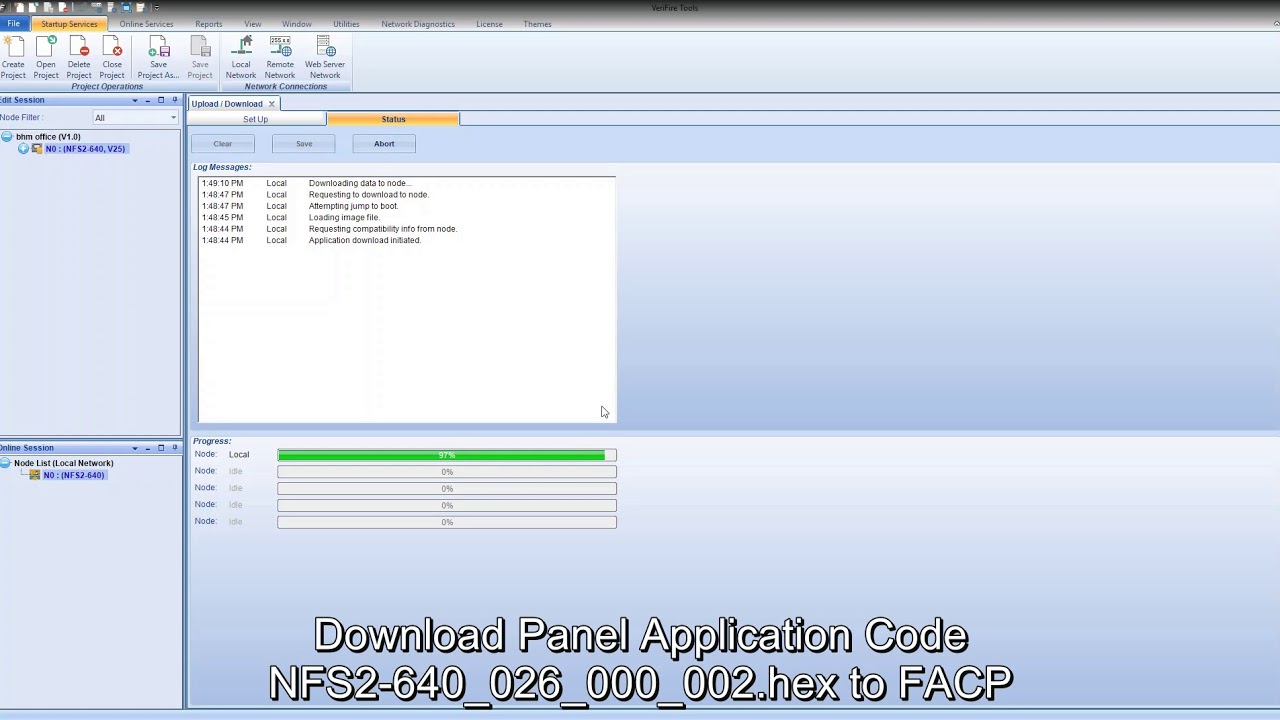Open the Utilities ribbon tab
Screen dimensions: 1280x720
(x=346, y=24)
